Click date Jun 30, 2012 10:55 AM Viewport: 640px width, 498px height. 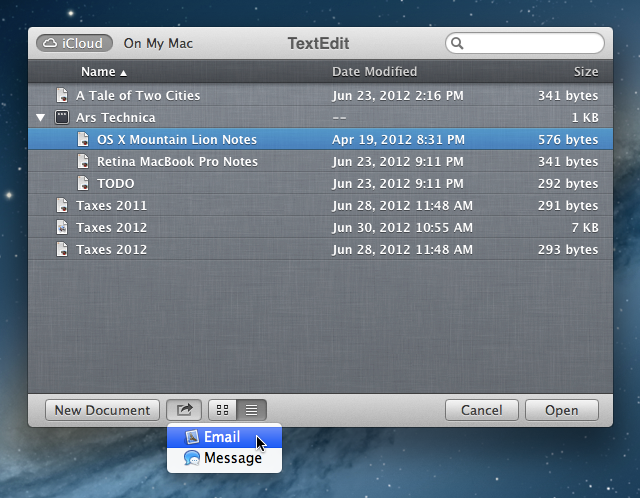click(402, 228)
